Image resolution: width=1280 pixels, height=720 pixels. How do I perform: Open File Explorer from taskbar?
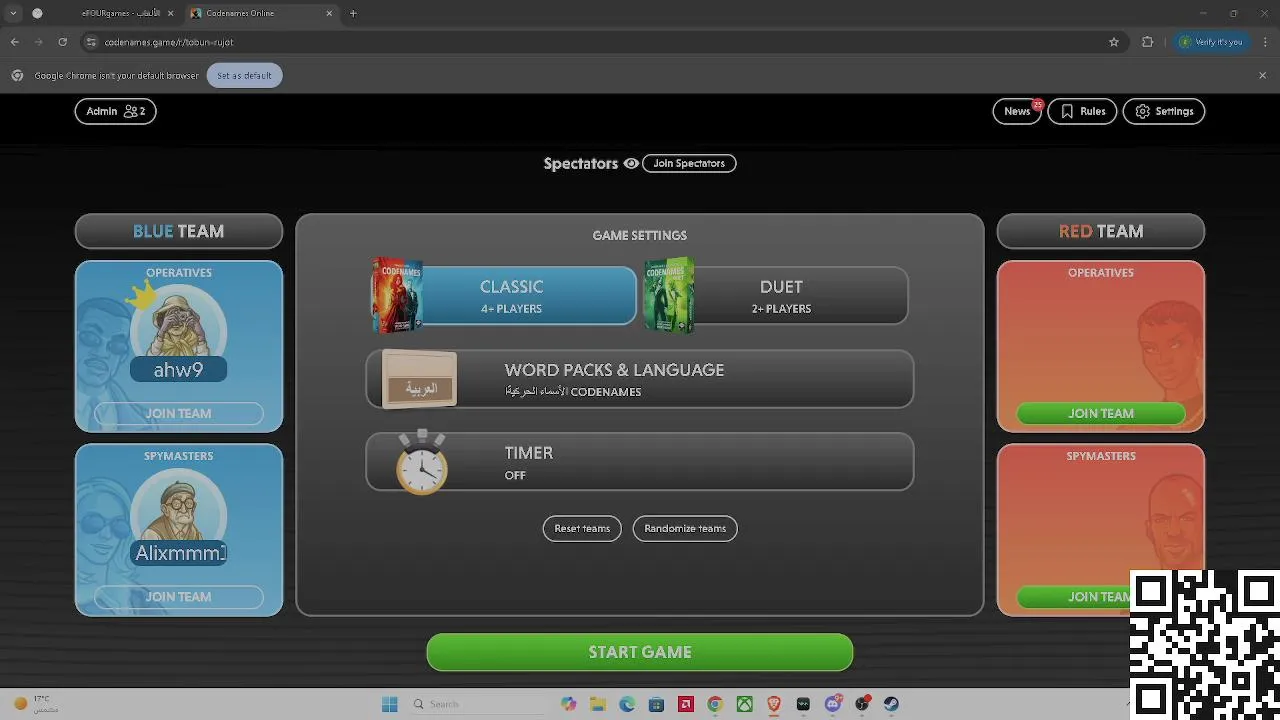[598, 704]
